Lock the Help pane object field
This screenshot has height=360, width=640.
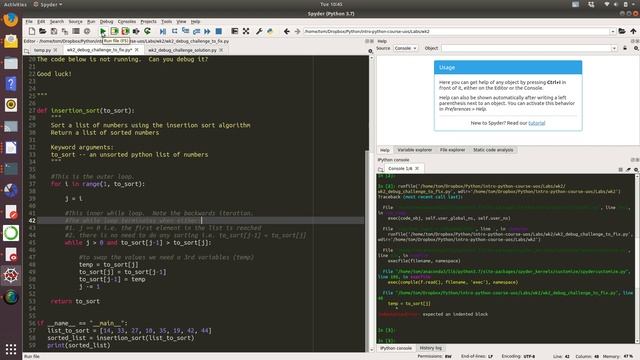click(625, 48)
